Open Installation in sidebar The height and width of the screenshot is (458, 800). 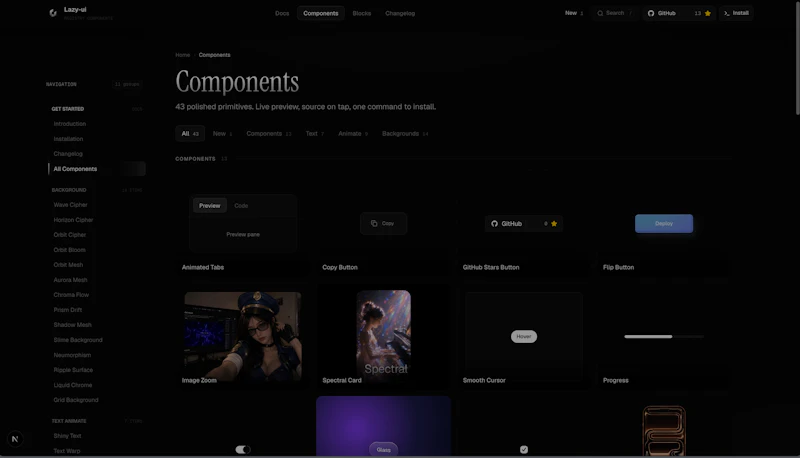point(68,139)
